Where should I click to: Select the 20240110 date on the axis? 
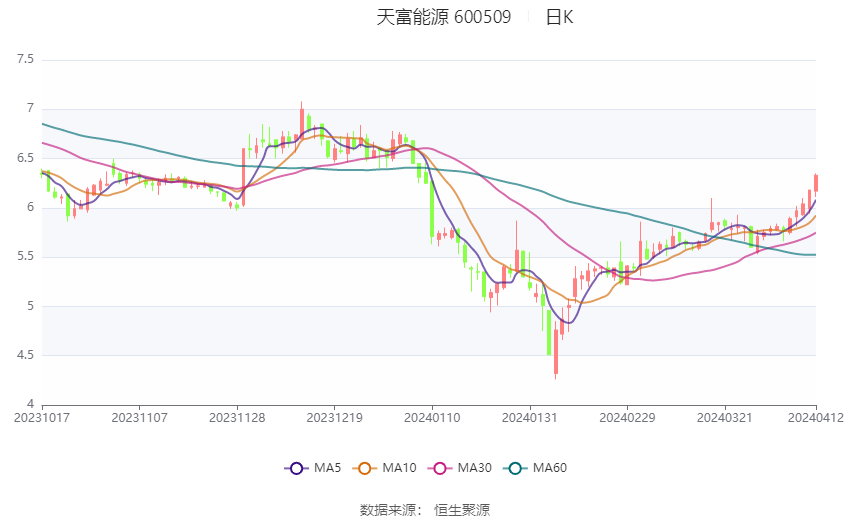click(431, 418)
